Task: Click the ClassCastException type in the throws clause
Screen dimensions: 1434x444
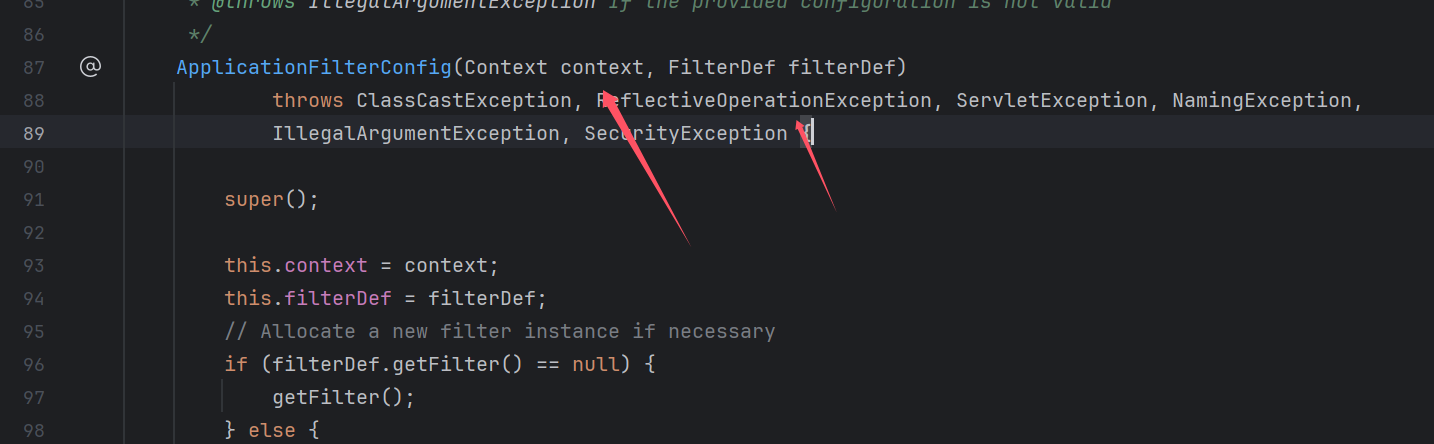Action: click(x=463, y=100)
